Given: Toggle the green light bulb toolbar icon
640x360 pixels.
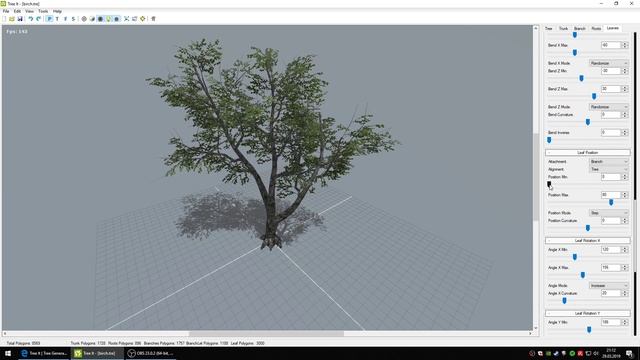Looking at the screenshot, I should point(109,19).
